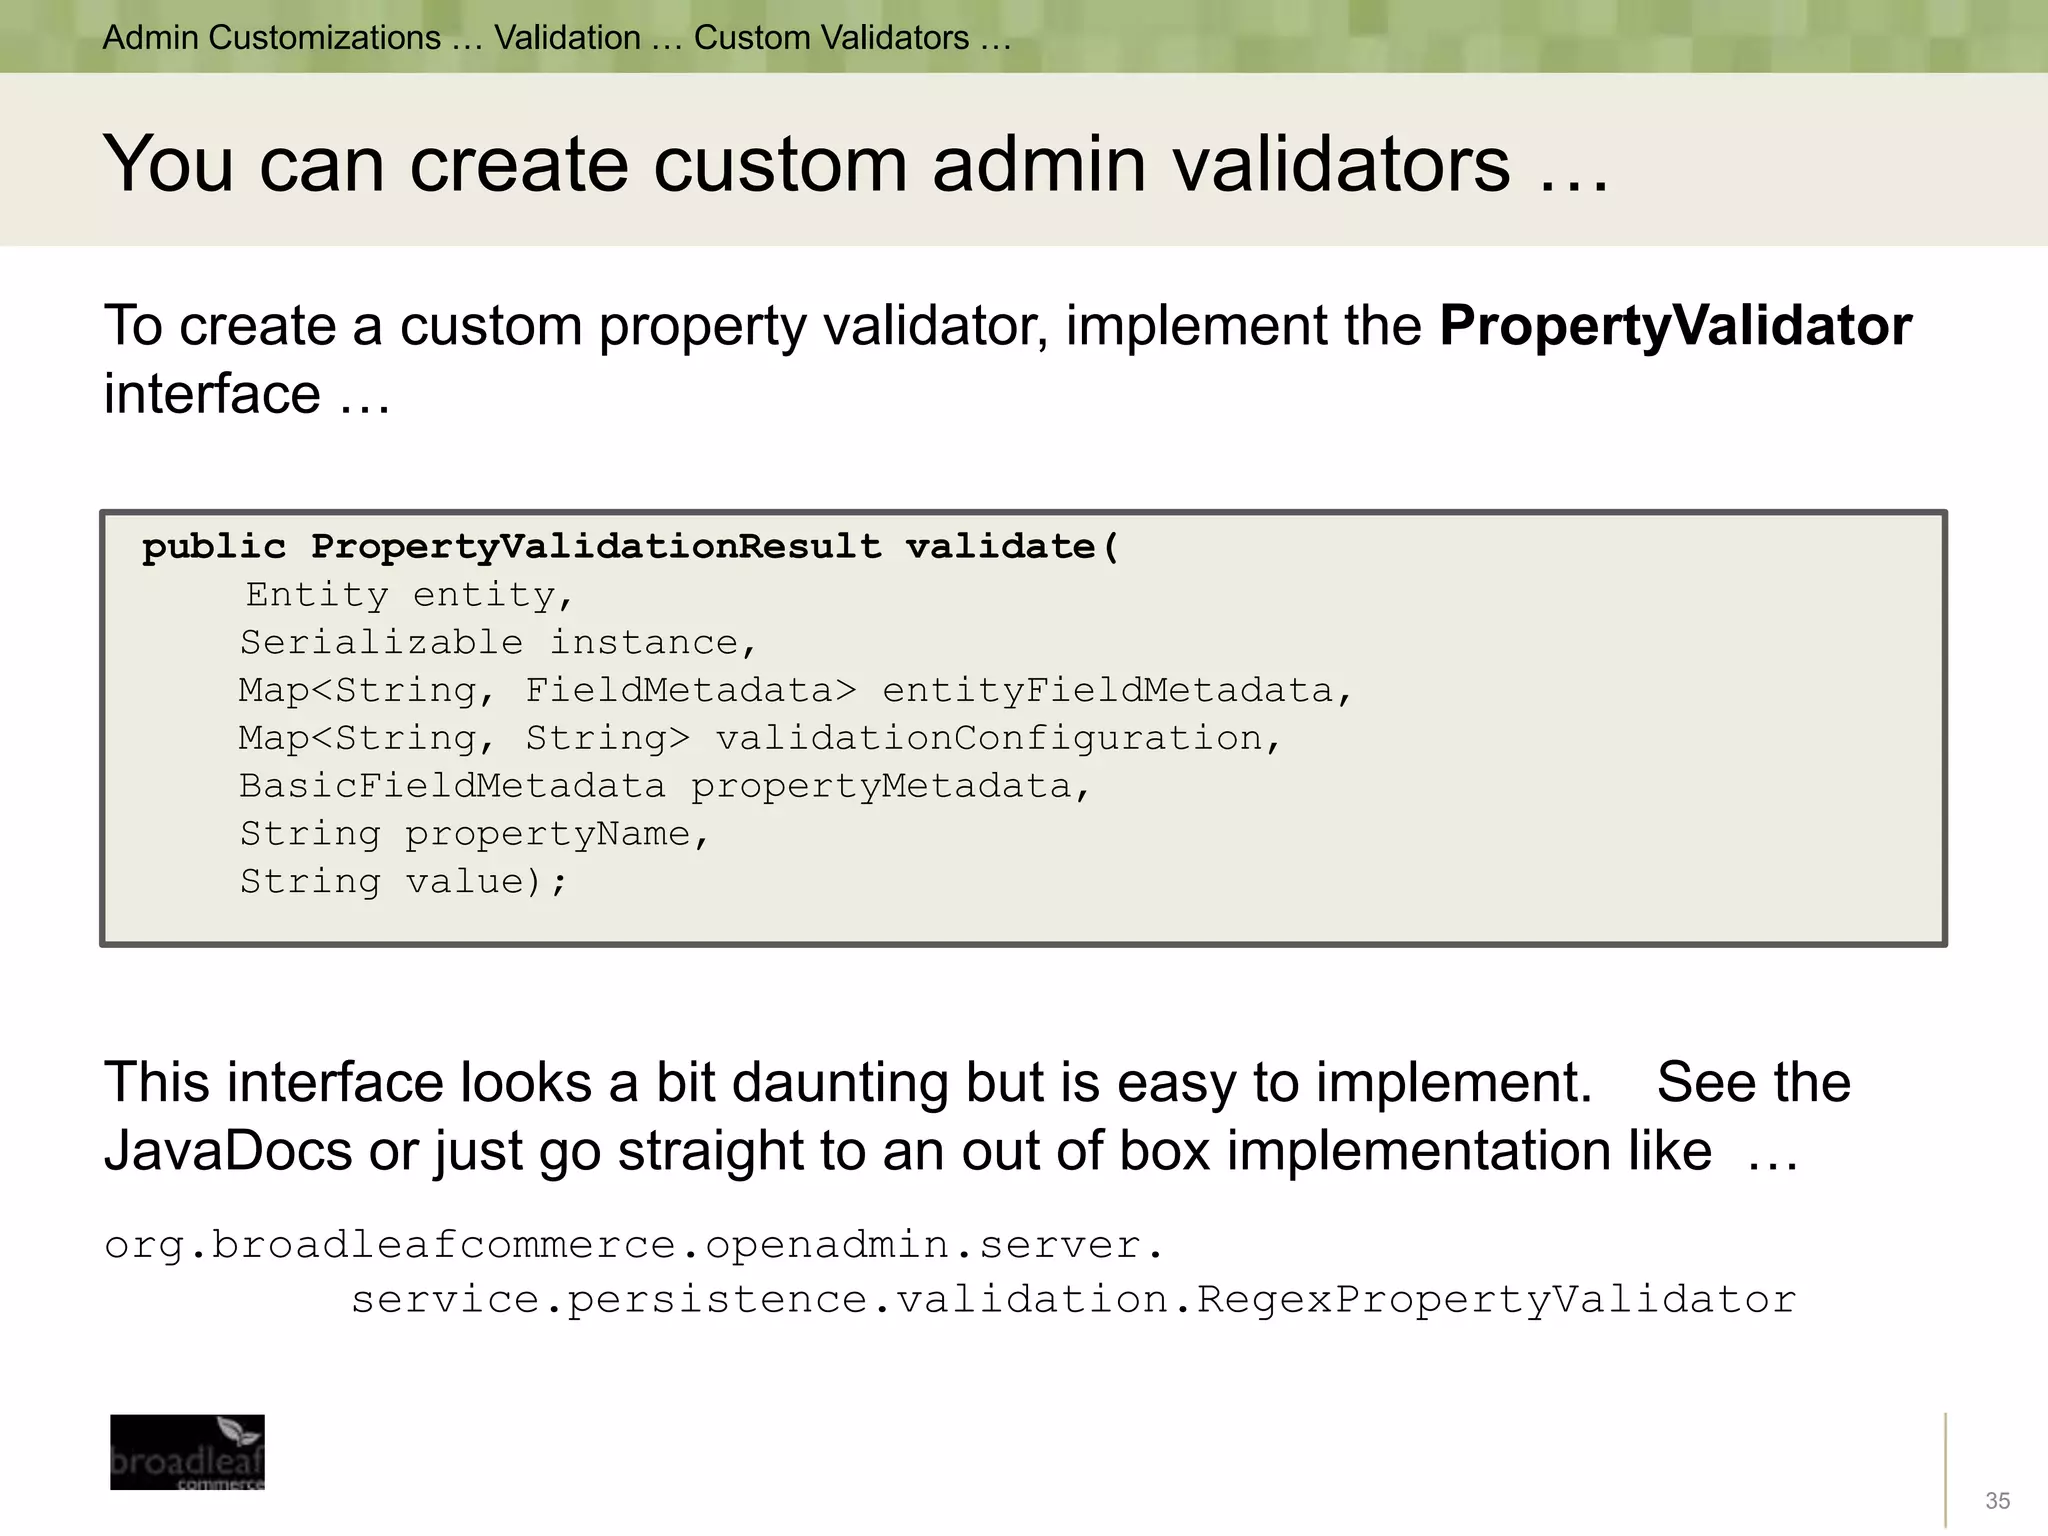
Task: Click the line 'Map<String, FieldMetadata> entityFieldMetadata,'
Action: pyautogui.click(x=795, y=691)
